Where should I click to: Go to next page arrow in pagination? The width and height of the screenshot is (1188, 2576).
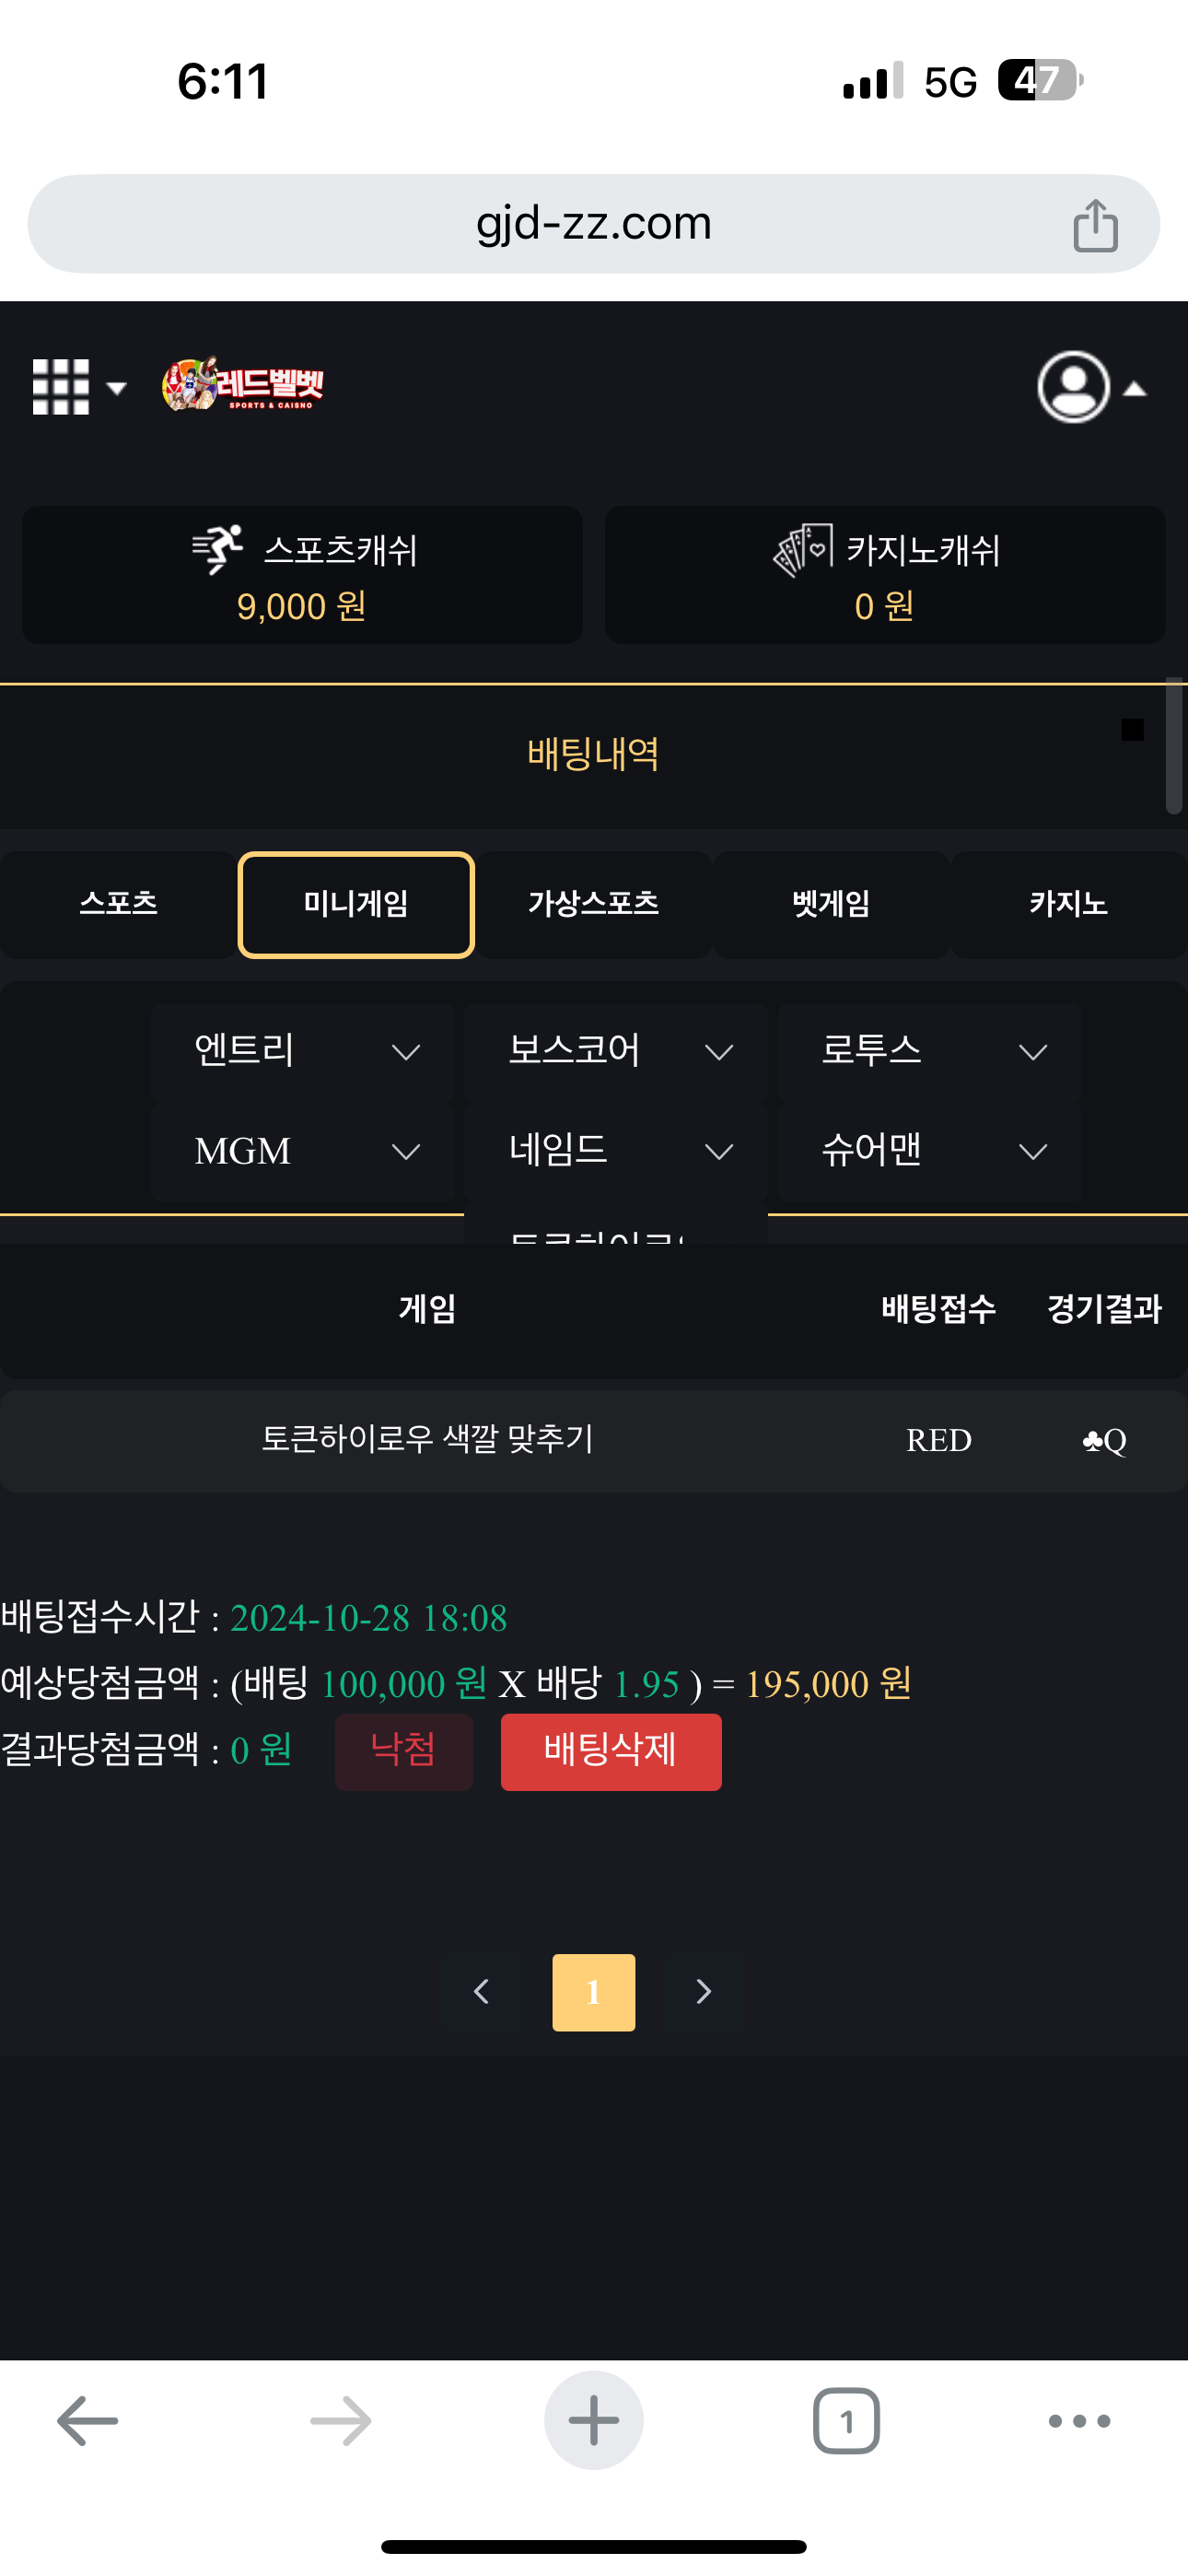(x=704, y=1992)
